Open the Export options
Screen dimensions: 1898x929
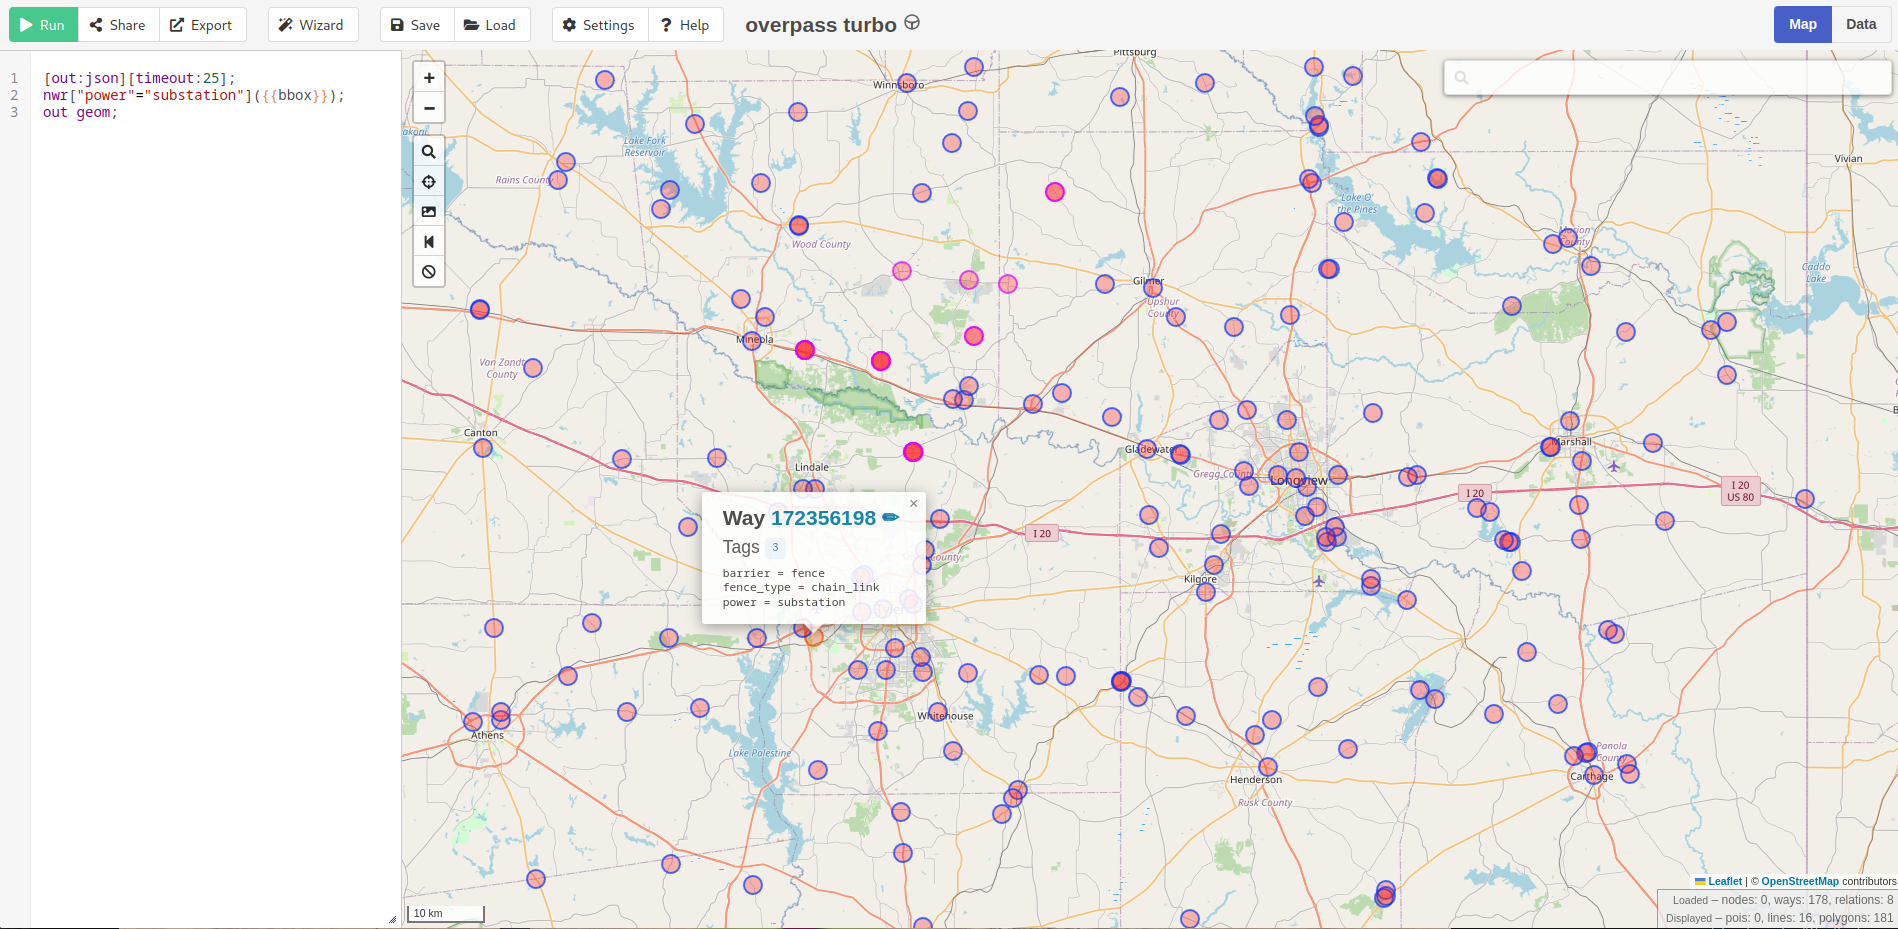click(x=201, y=25)
